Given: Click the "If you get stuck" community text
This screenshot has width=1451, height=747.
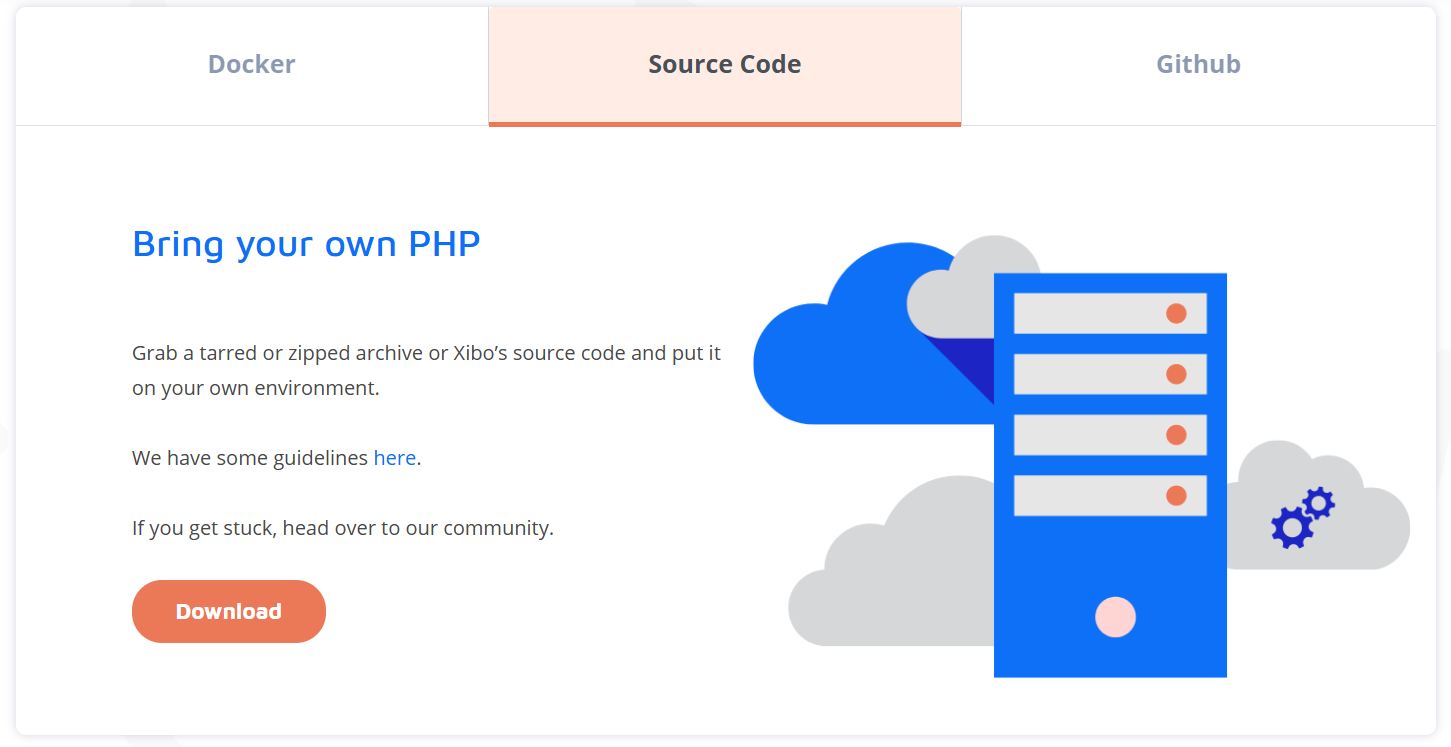Looking at the screenshot, I should click(x=342, y=528).
